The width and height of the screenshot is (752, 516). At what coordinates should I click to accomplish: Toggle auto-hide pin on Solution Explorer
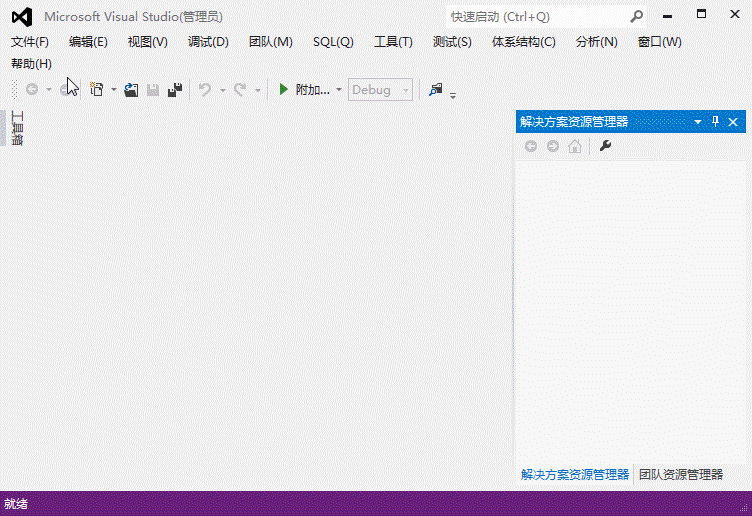coord(716,121)
